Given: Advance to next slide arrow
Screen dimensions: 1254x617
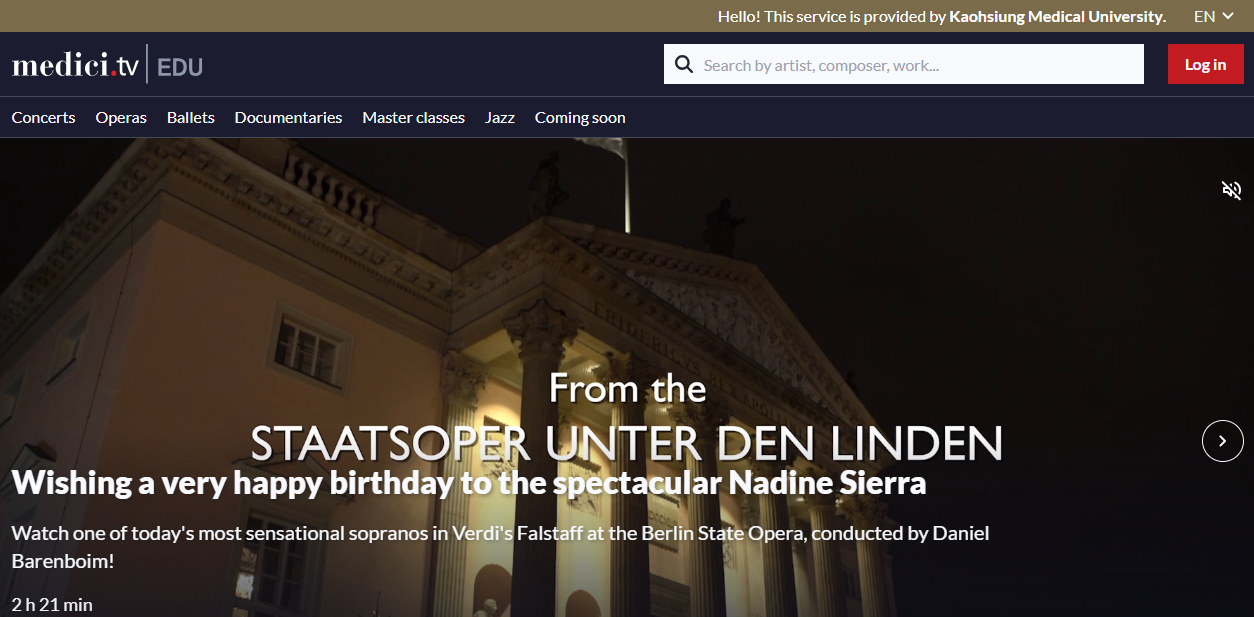Looking at the screenshot, I should point(1222,440).
